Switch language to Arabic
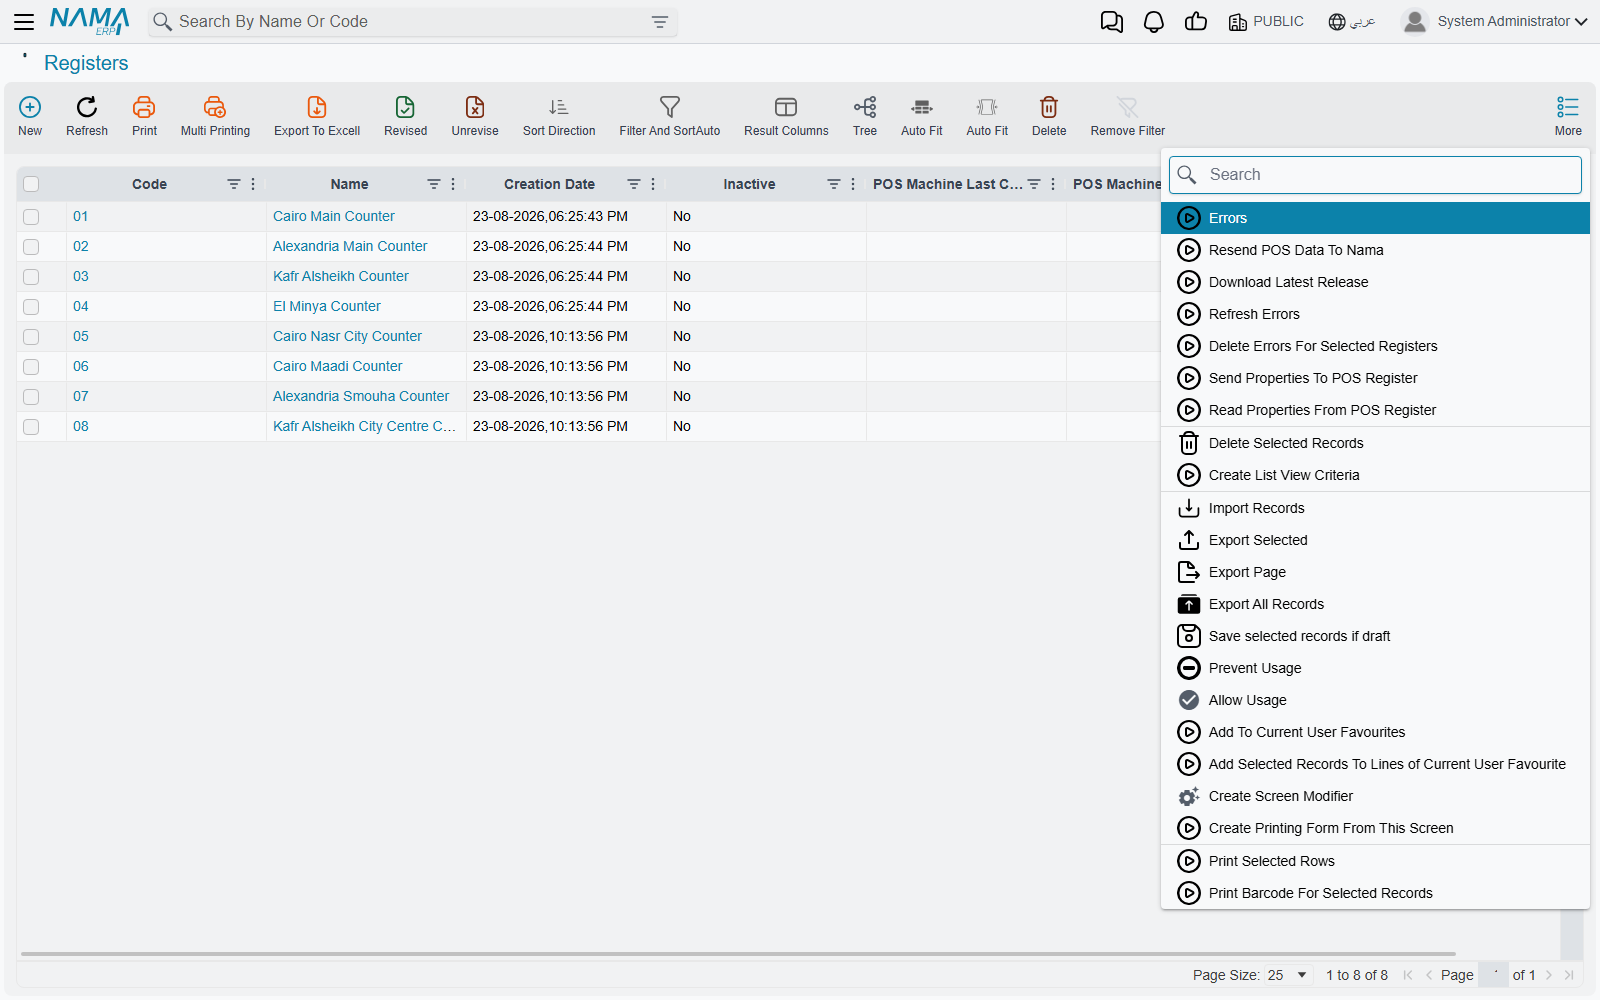This screenshot has height=1000, width=1600. point(1352,22)
